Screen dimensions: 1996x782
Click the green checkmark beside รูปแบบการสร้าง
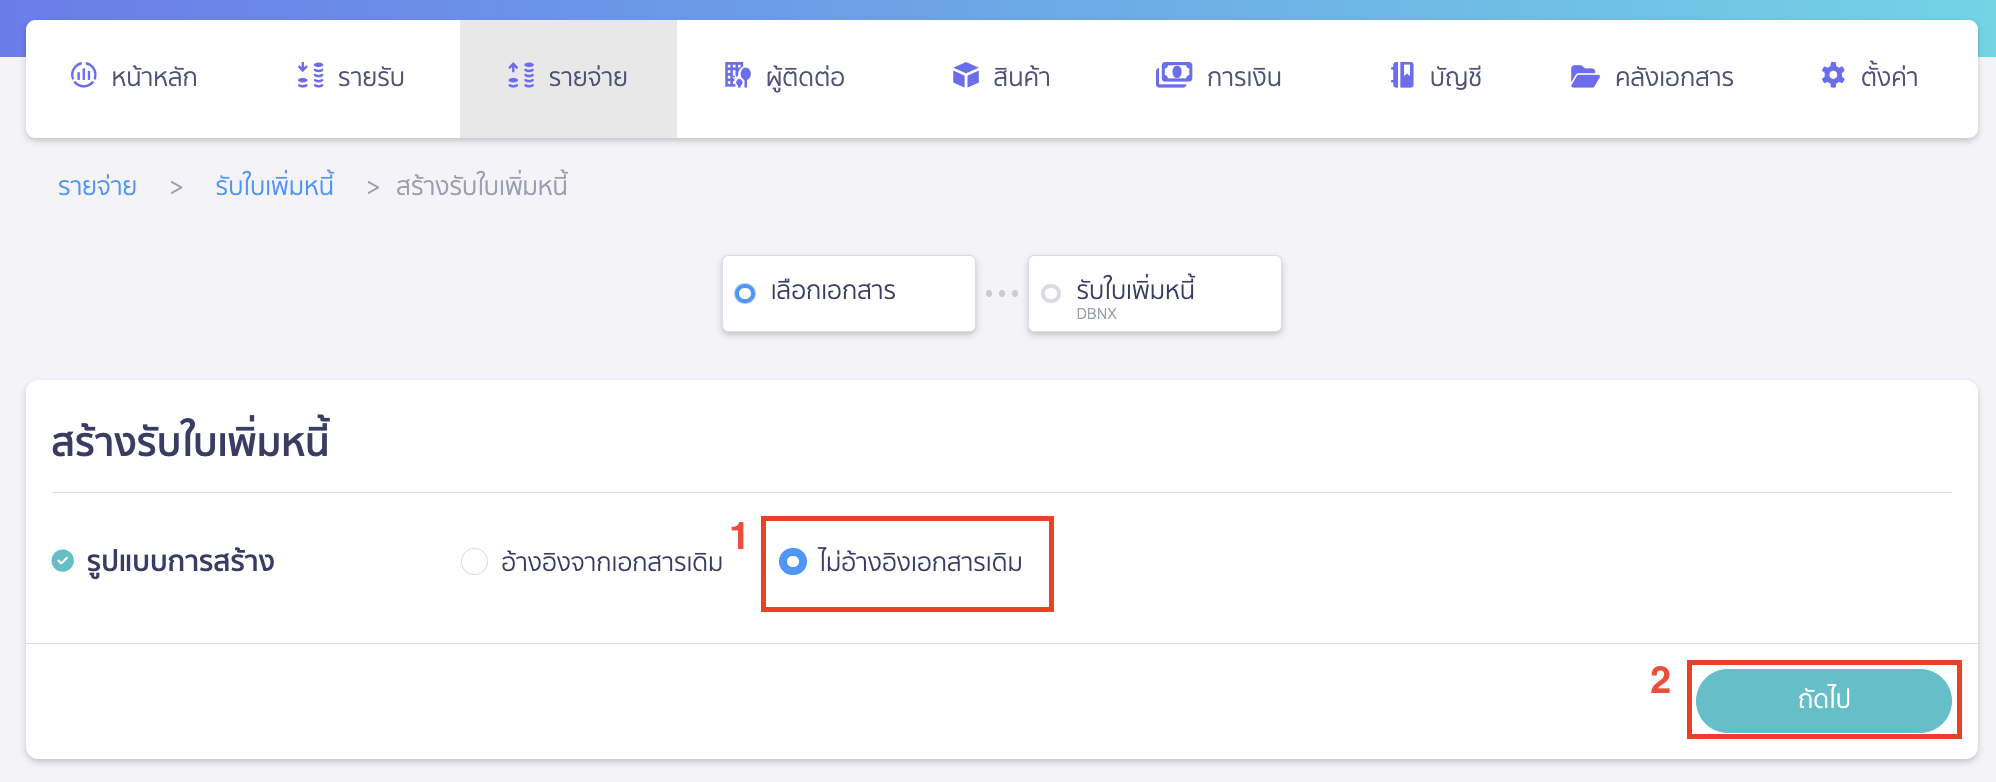click(x=64, y=561)
